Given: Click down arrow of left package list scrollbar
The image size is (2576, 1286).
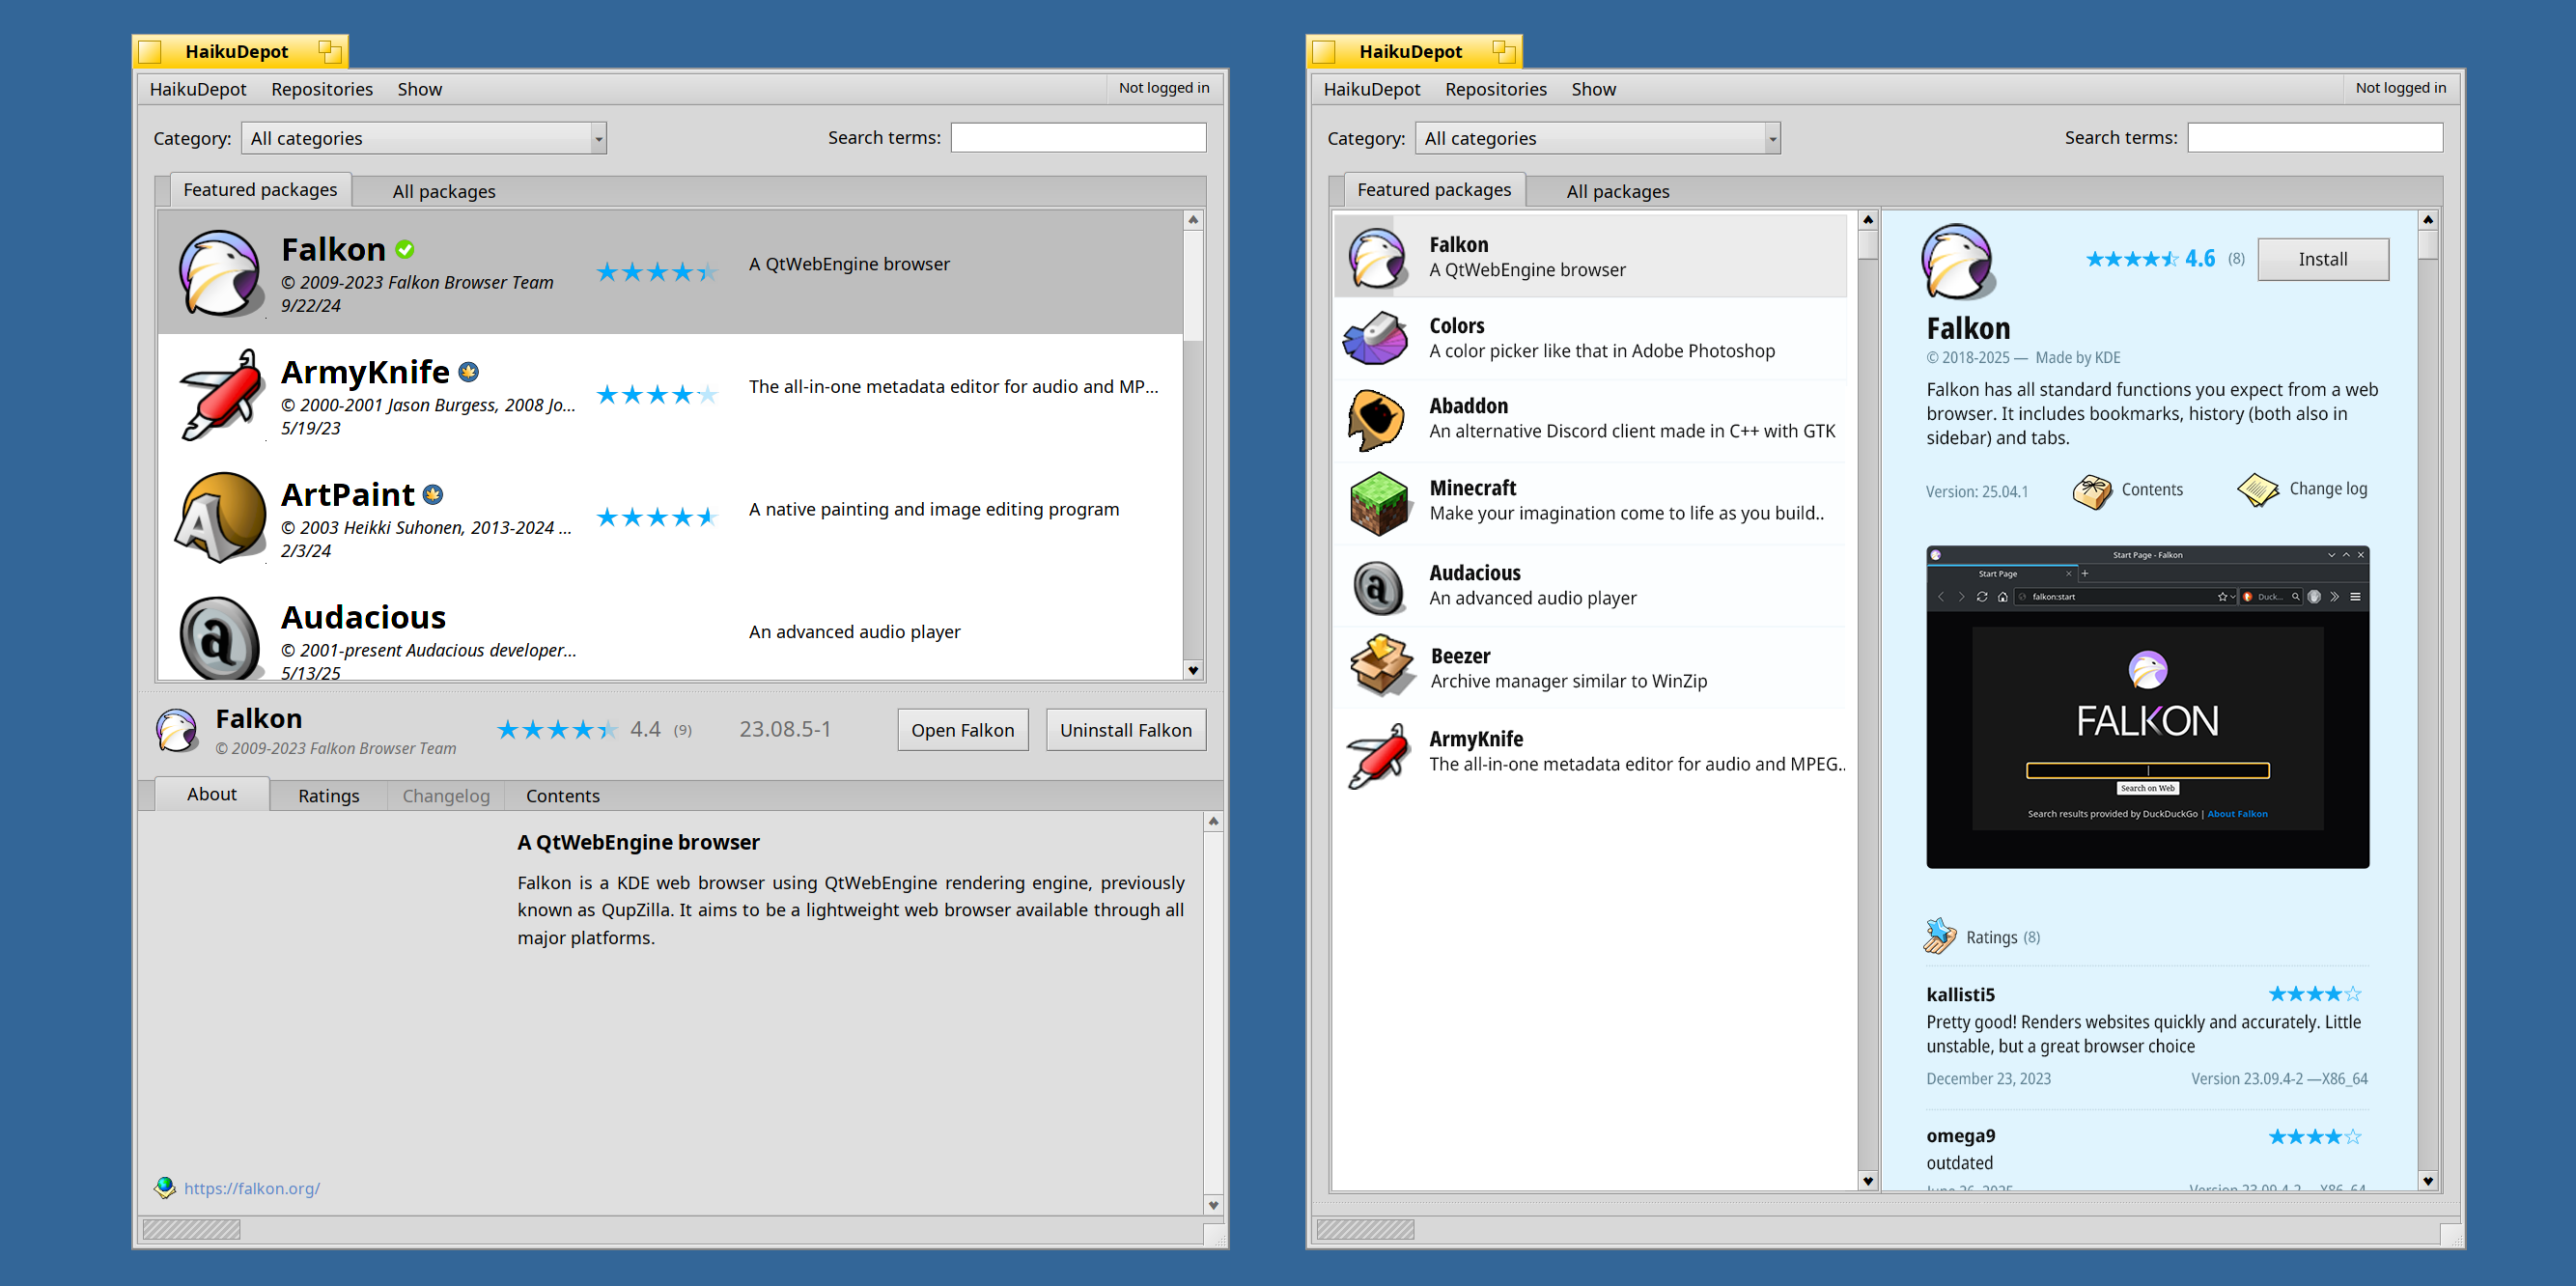Looking at the screenshot, I should point(1192,670).
